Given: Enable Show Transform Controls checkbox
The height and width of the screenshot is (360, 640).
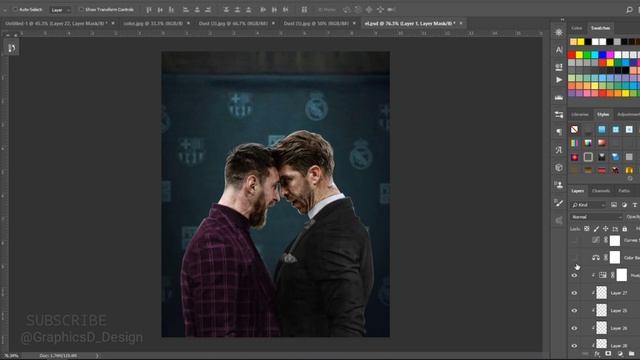Looking at the screenshot, I should point(81,9).
